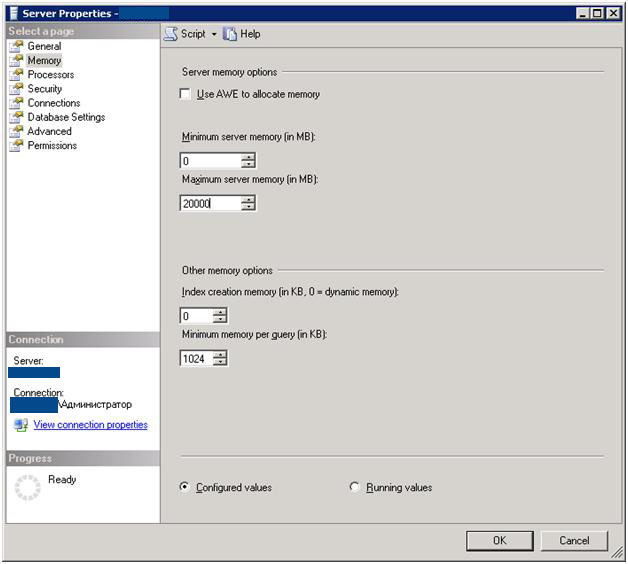The height and width of the screenshot is (564, 628).
Task: Select the Running values radio button
Action: point(355,487)
